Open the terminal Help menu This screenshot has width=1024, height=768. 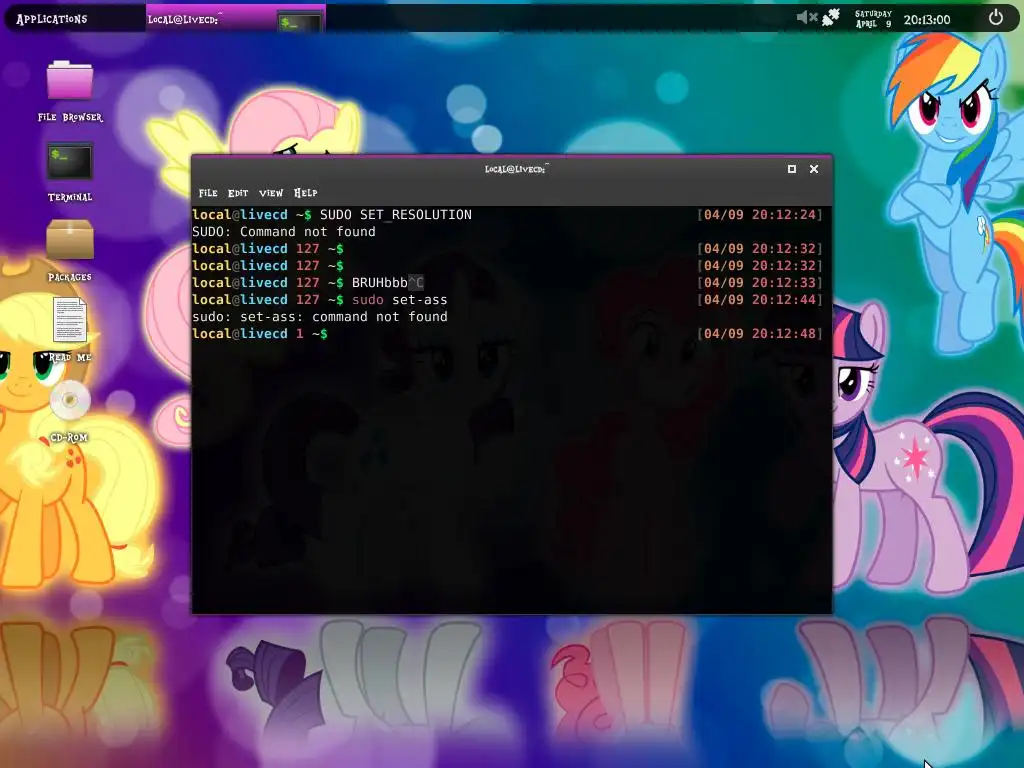tap(306, 193)
